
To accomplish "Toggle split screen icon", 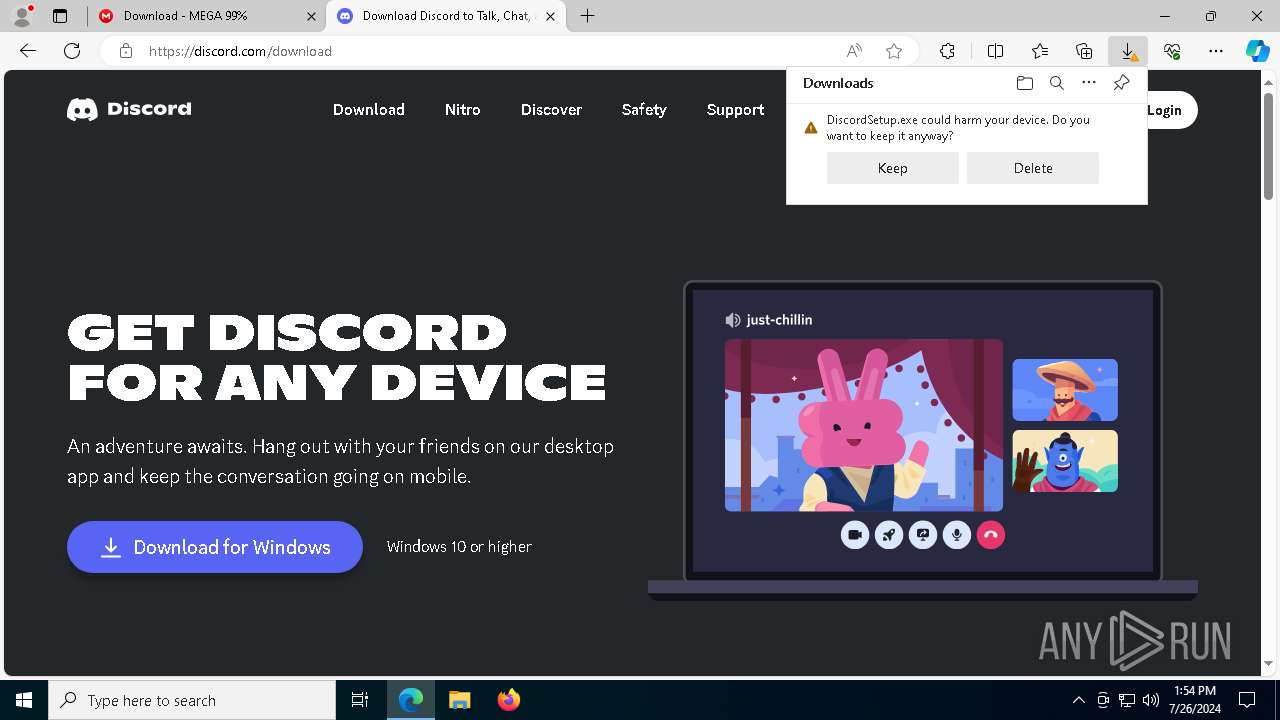I will point(995,51).
